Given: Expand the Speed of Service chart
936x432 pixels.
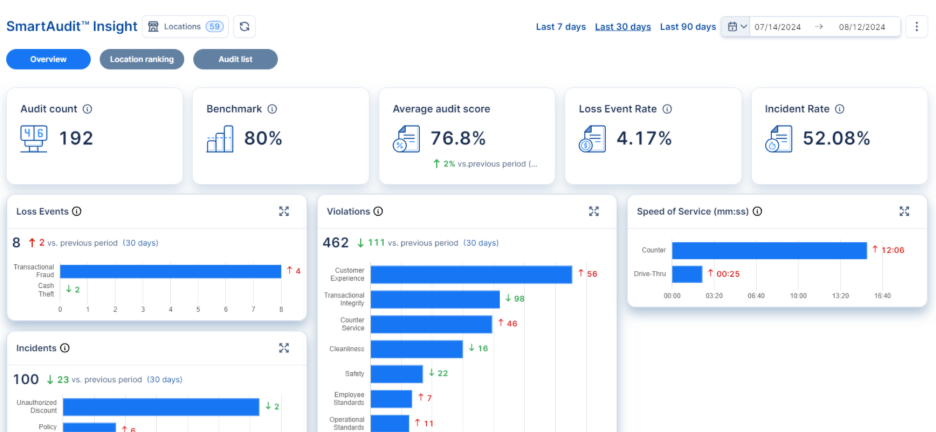Looking at the screenshot, I should [904, 211].
